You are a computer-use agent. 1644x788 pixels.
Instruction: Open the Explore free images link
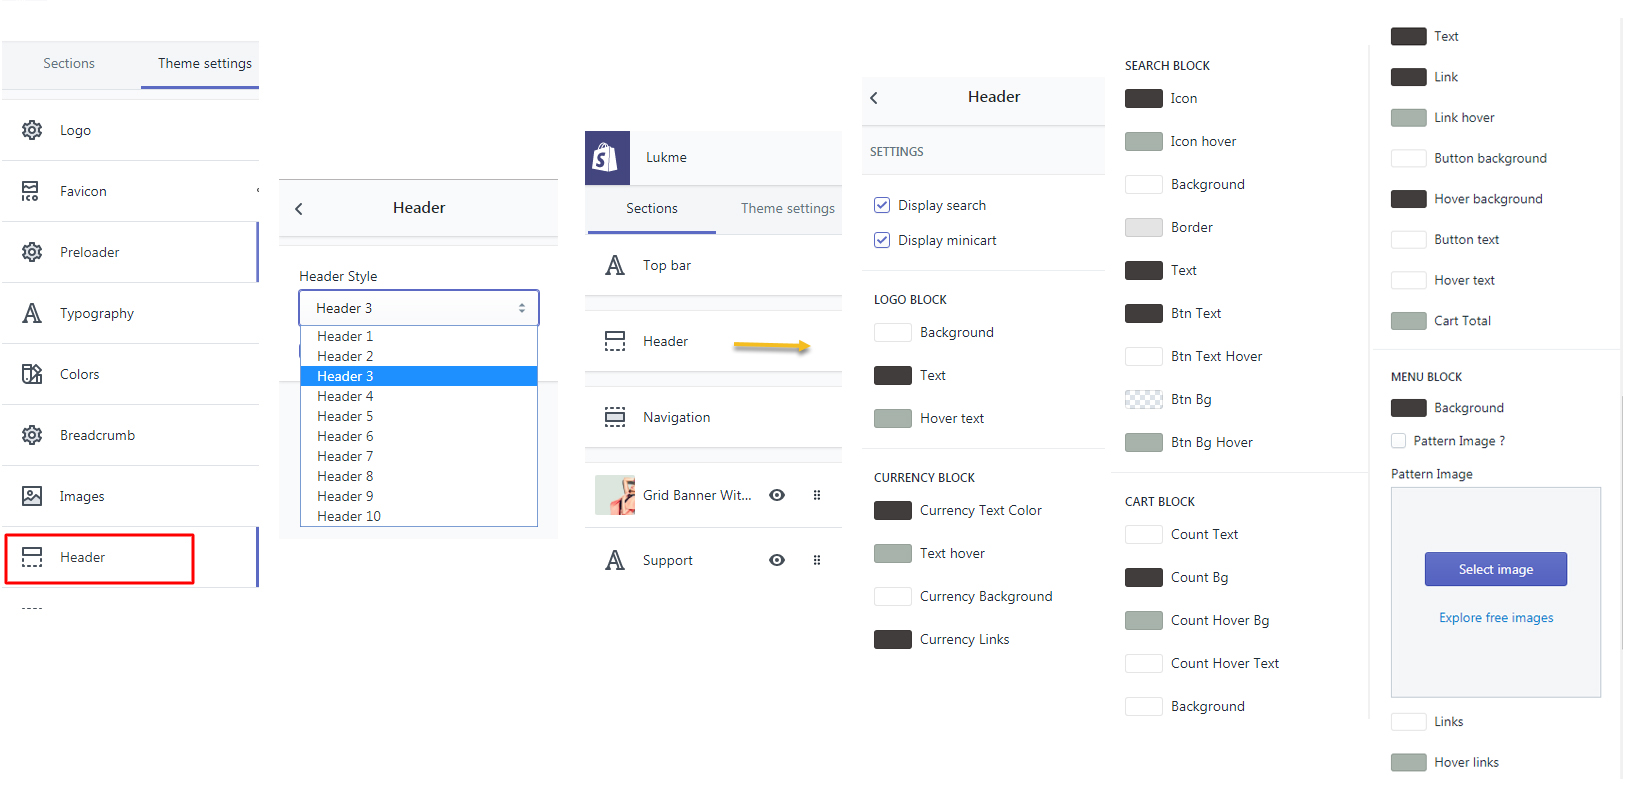[1496, 618]
